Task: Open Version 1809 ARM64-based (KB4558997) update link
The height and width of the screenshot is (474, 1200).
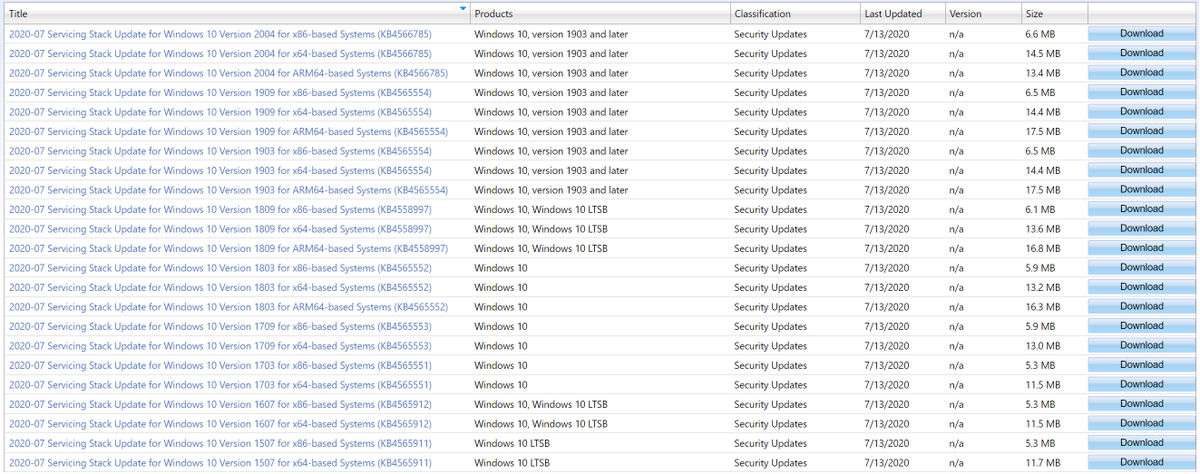Action: tap(228, 249)
